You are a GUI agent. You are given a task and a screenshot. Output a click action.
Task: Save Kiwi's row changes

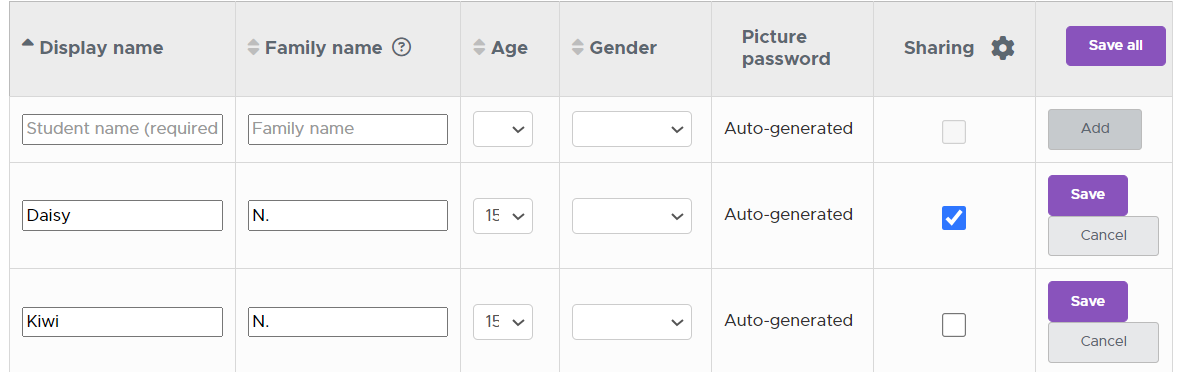pos(1087,301)
